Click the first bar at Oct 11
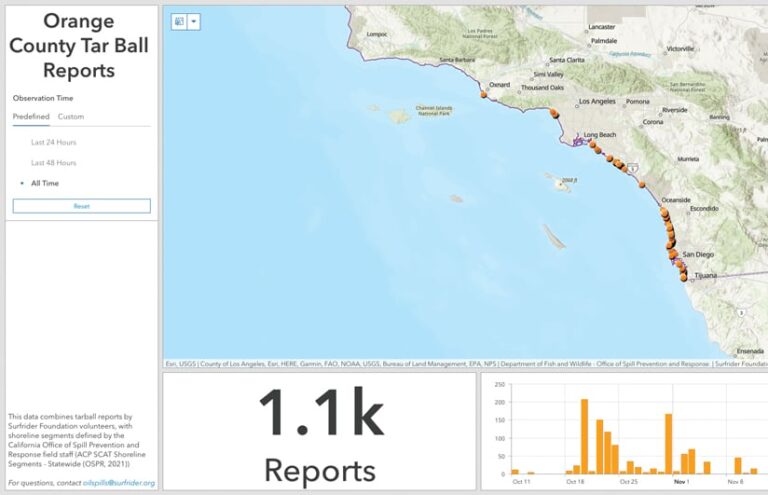Screen dimensions: 768x495 coord(515,472)
